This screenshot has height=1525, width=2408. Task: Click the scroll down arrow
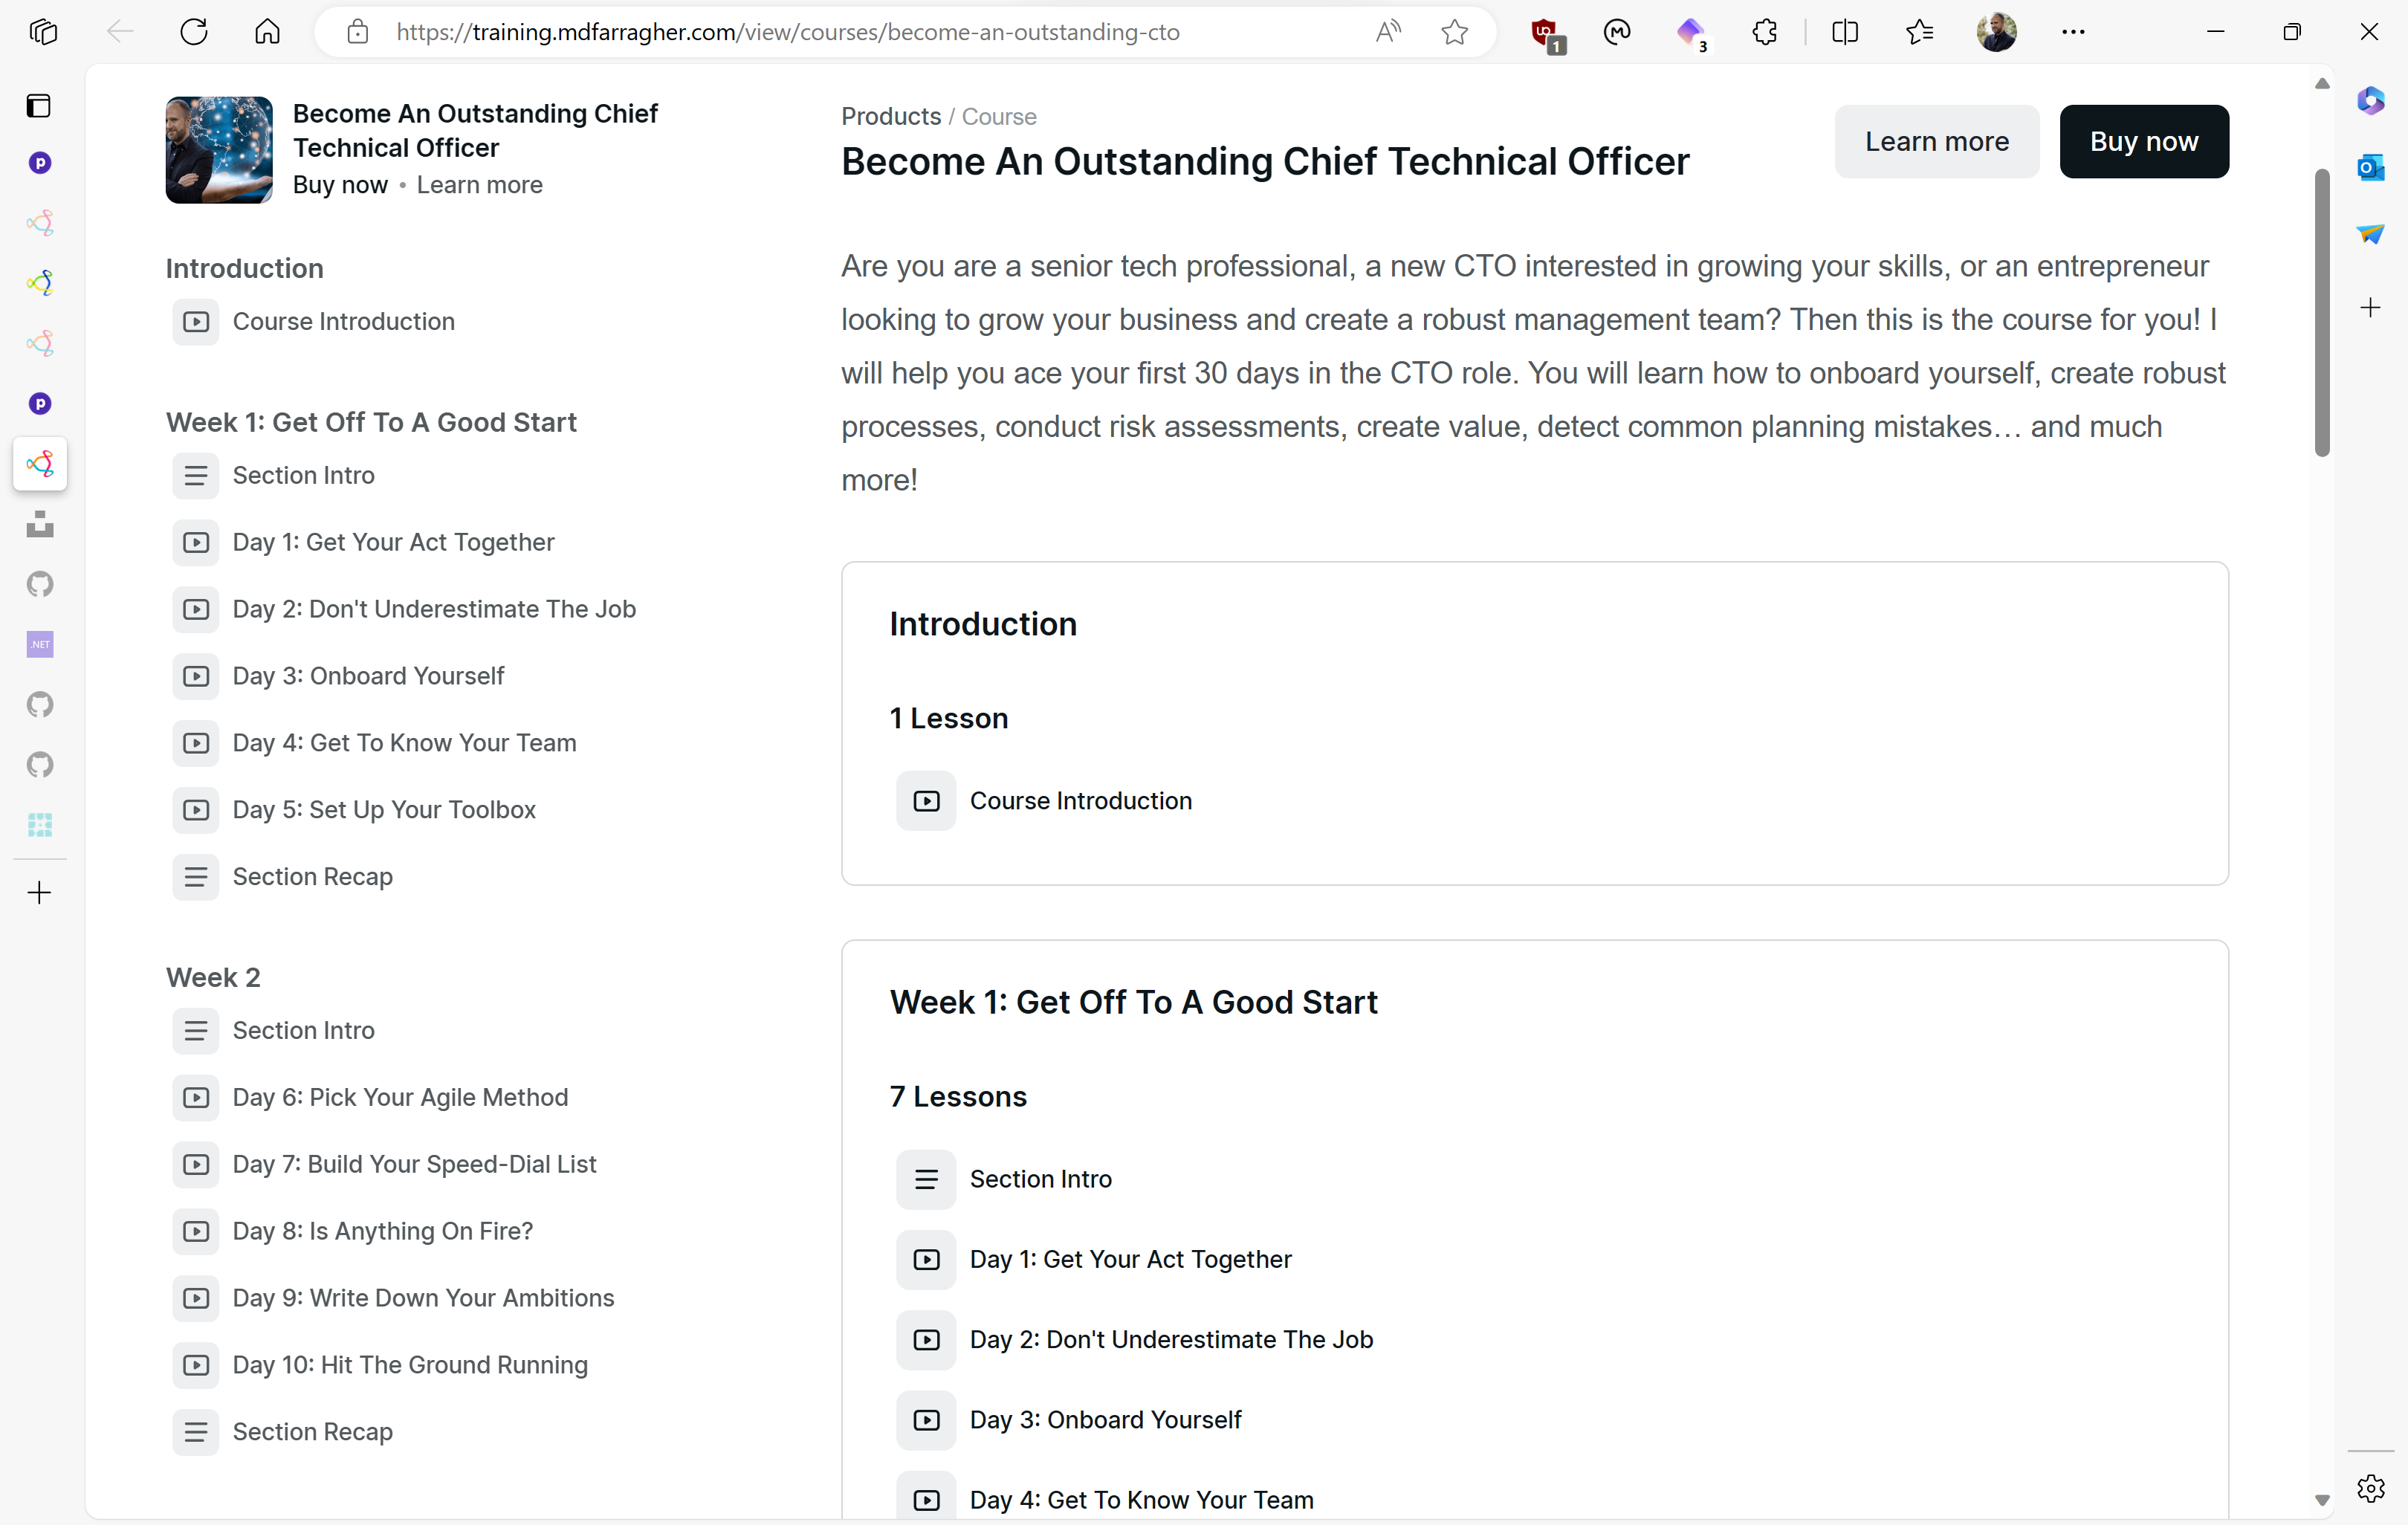coord(2322,1500)
